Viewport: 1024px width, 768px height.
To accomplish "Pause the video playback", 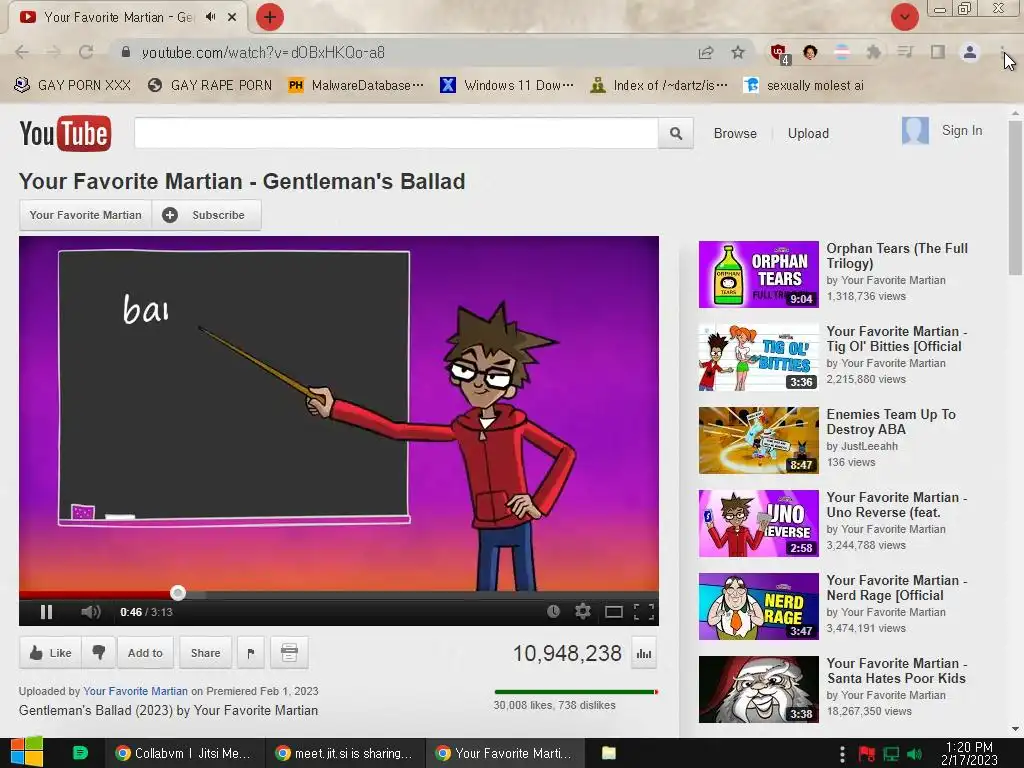I will 46,612.
